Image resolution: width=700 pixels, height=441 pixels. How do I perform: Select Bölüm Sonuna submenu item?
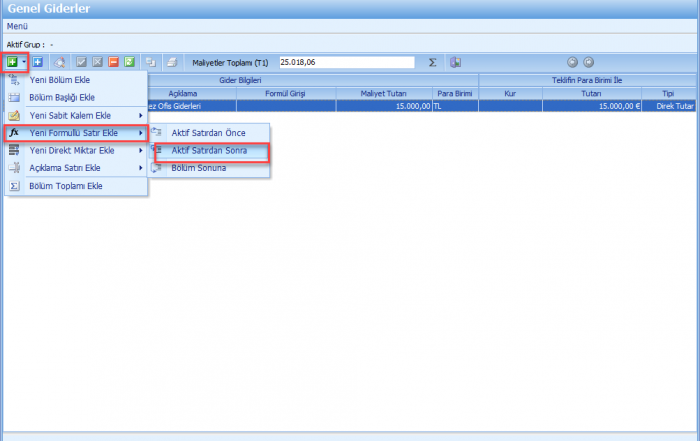click(x=198, y=168)
